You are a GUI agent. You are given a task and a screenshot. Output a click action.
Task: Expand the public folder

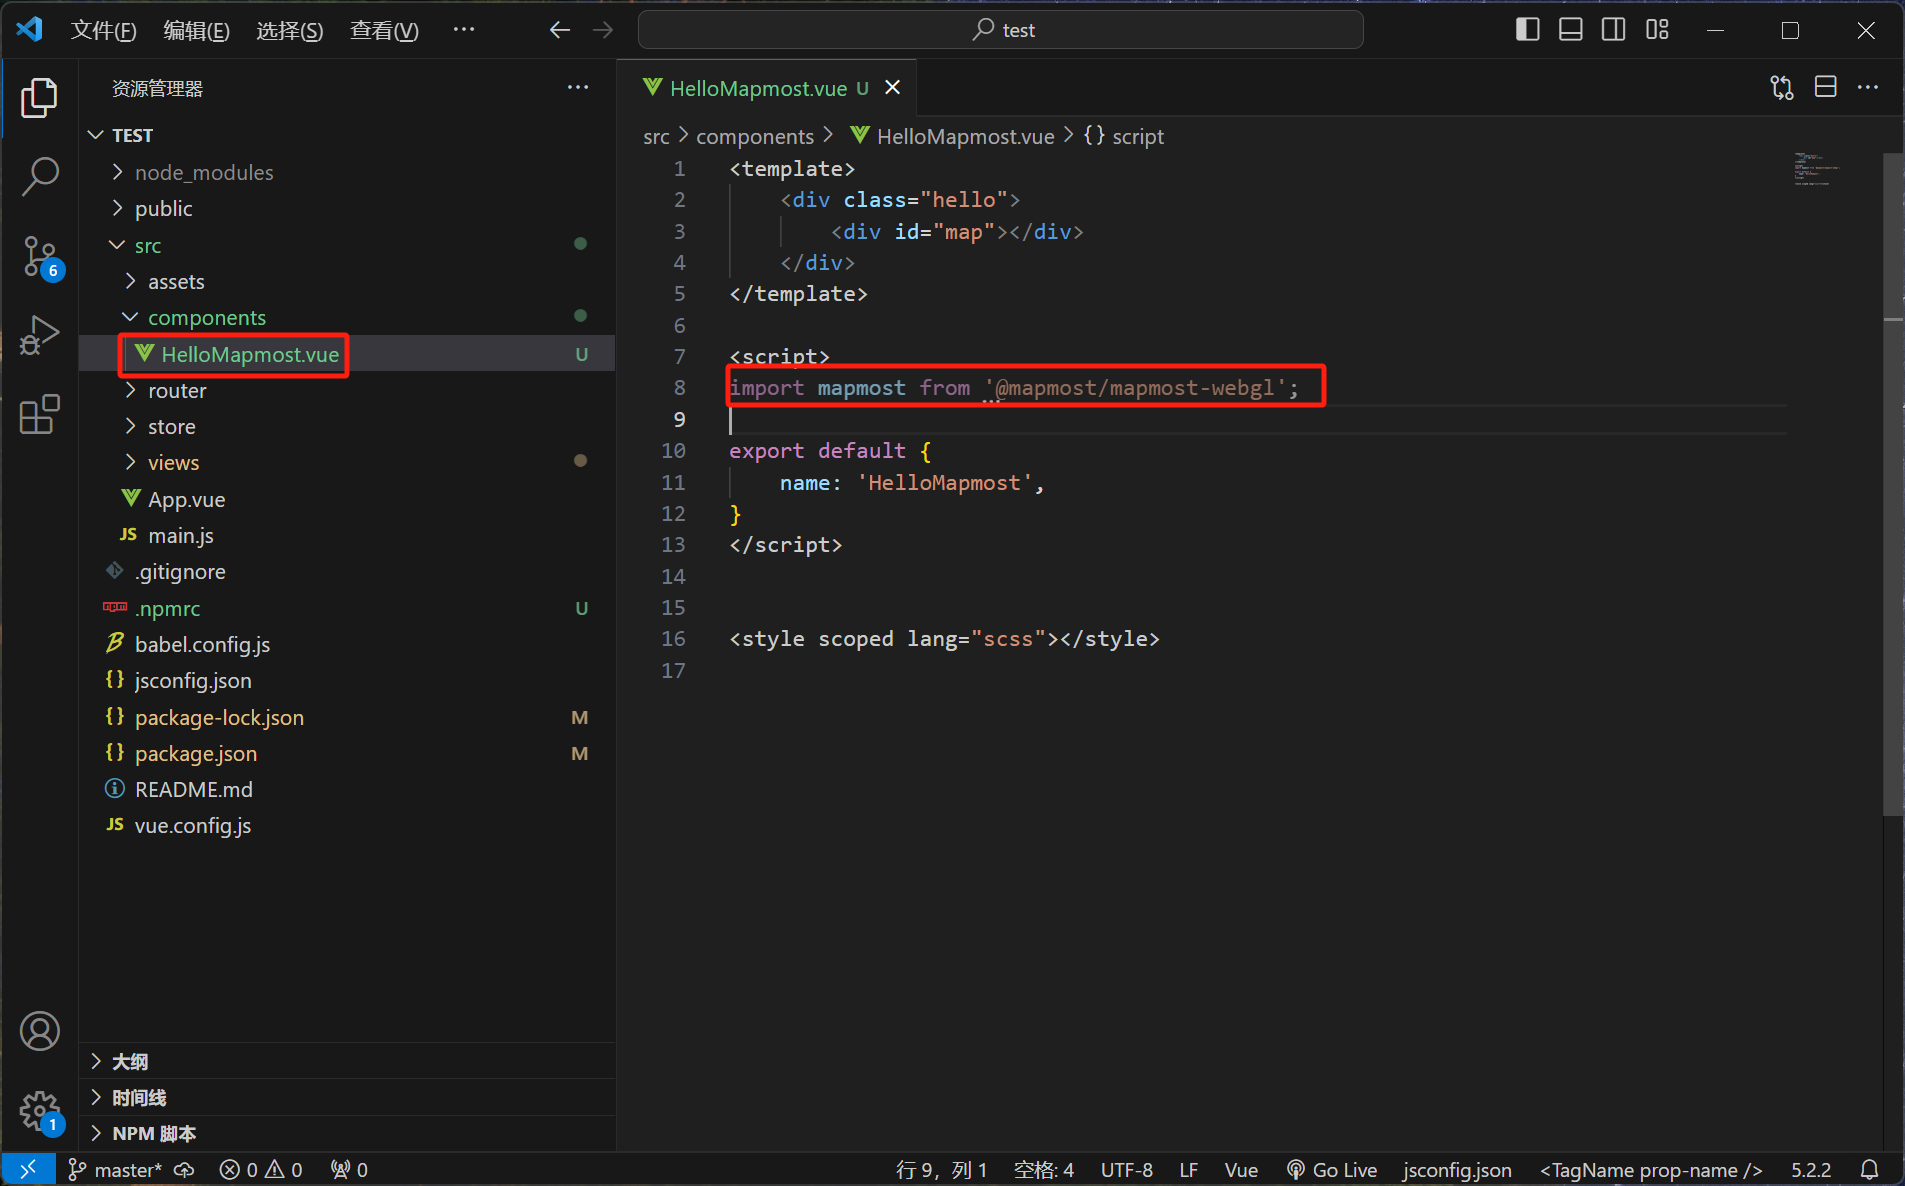pyautogui.click(x=347, y=208)
